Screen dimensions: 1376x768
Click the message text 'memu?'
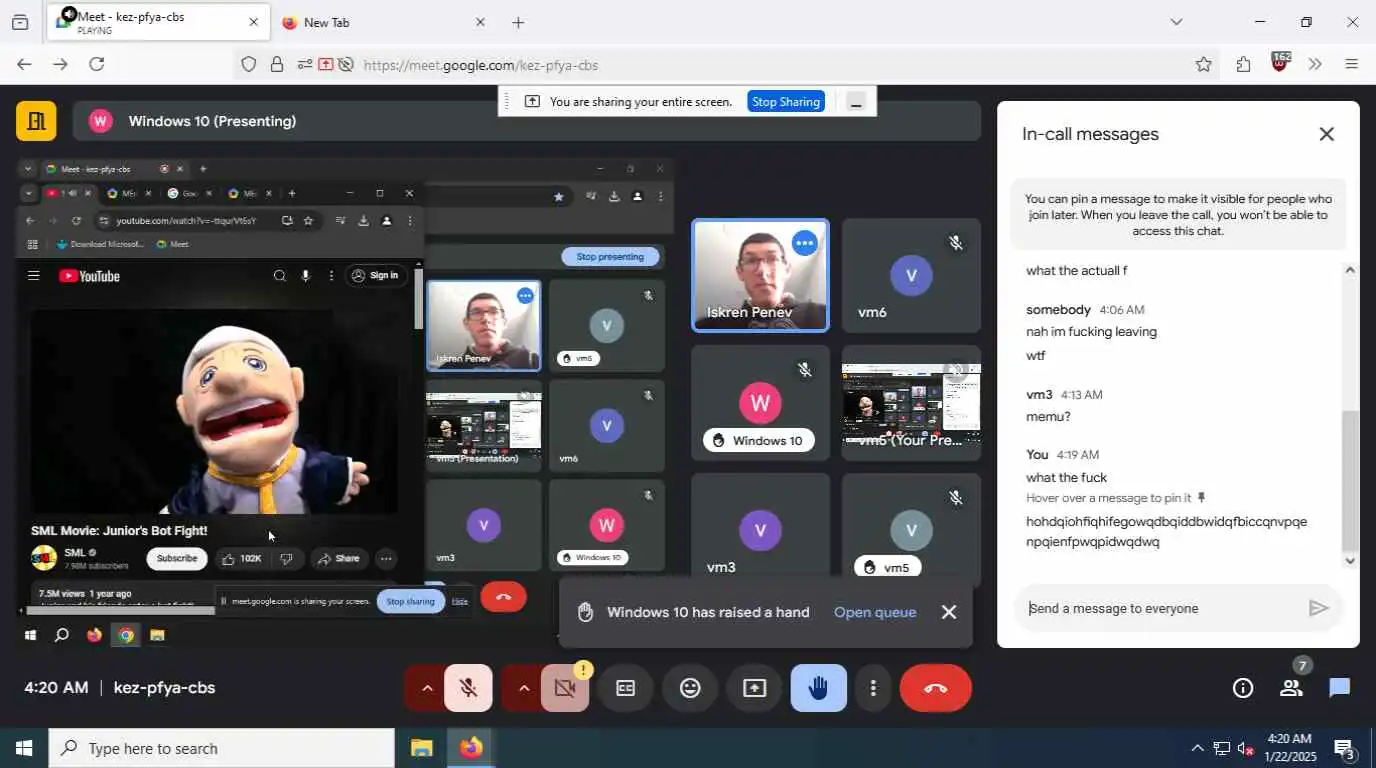tap(1048, 416)
